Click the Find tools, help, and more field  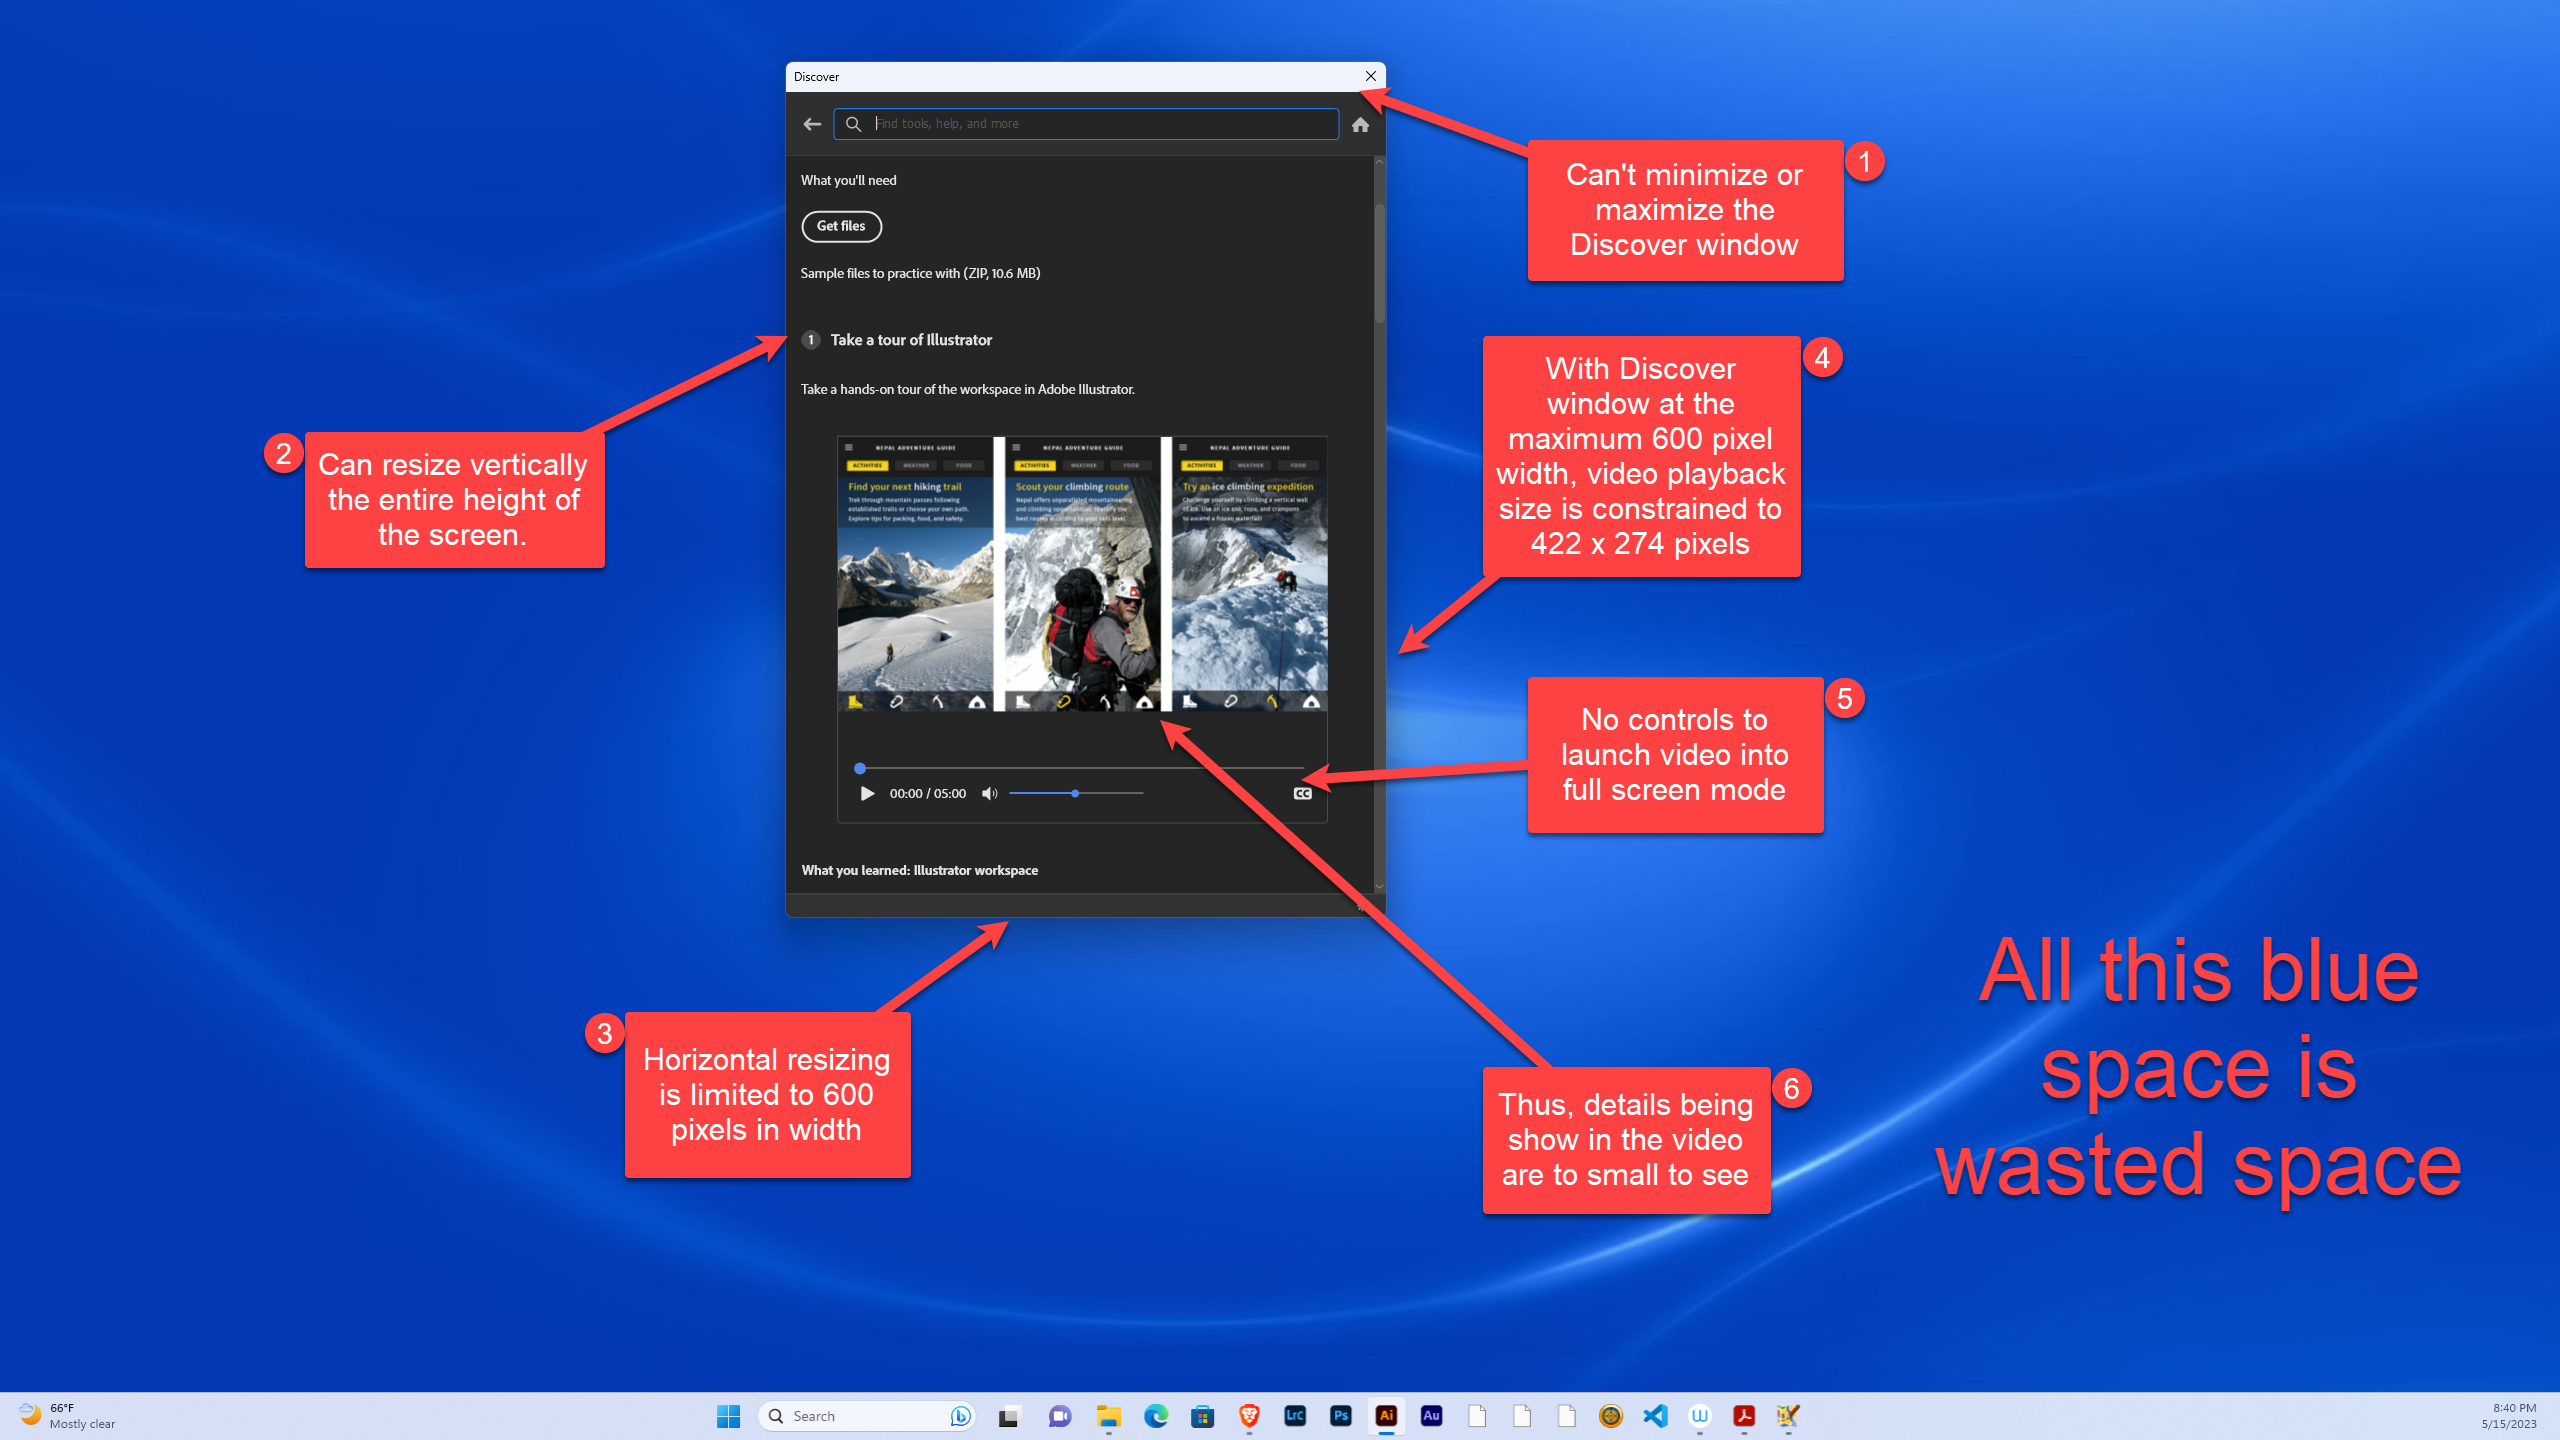click(x=1085, y=124)
